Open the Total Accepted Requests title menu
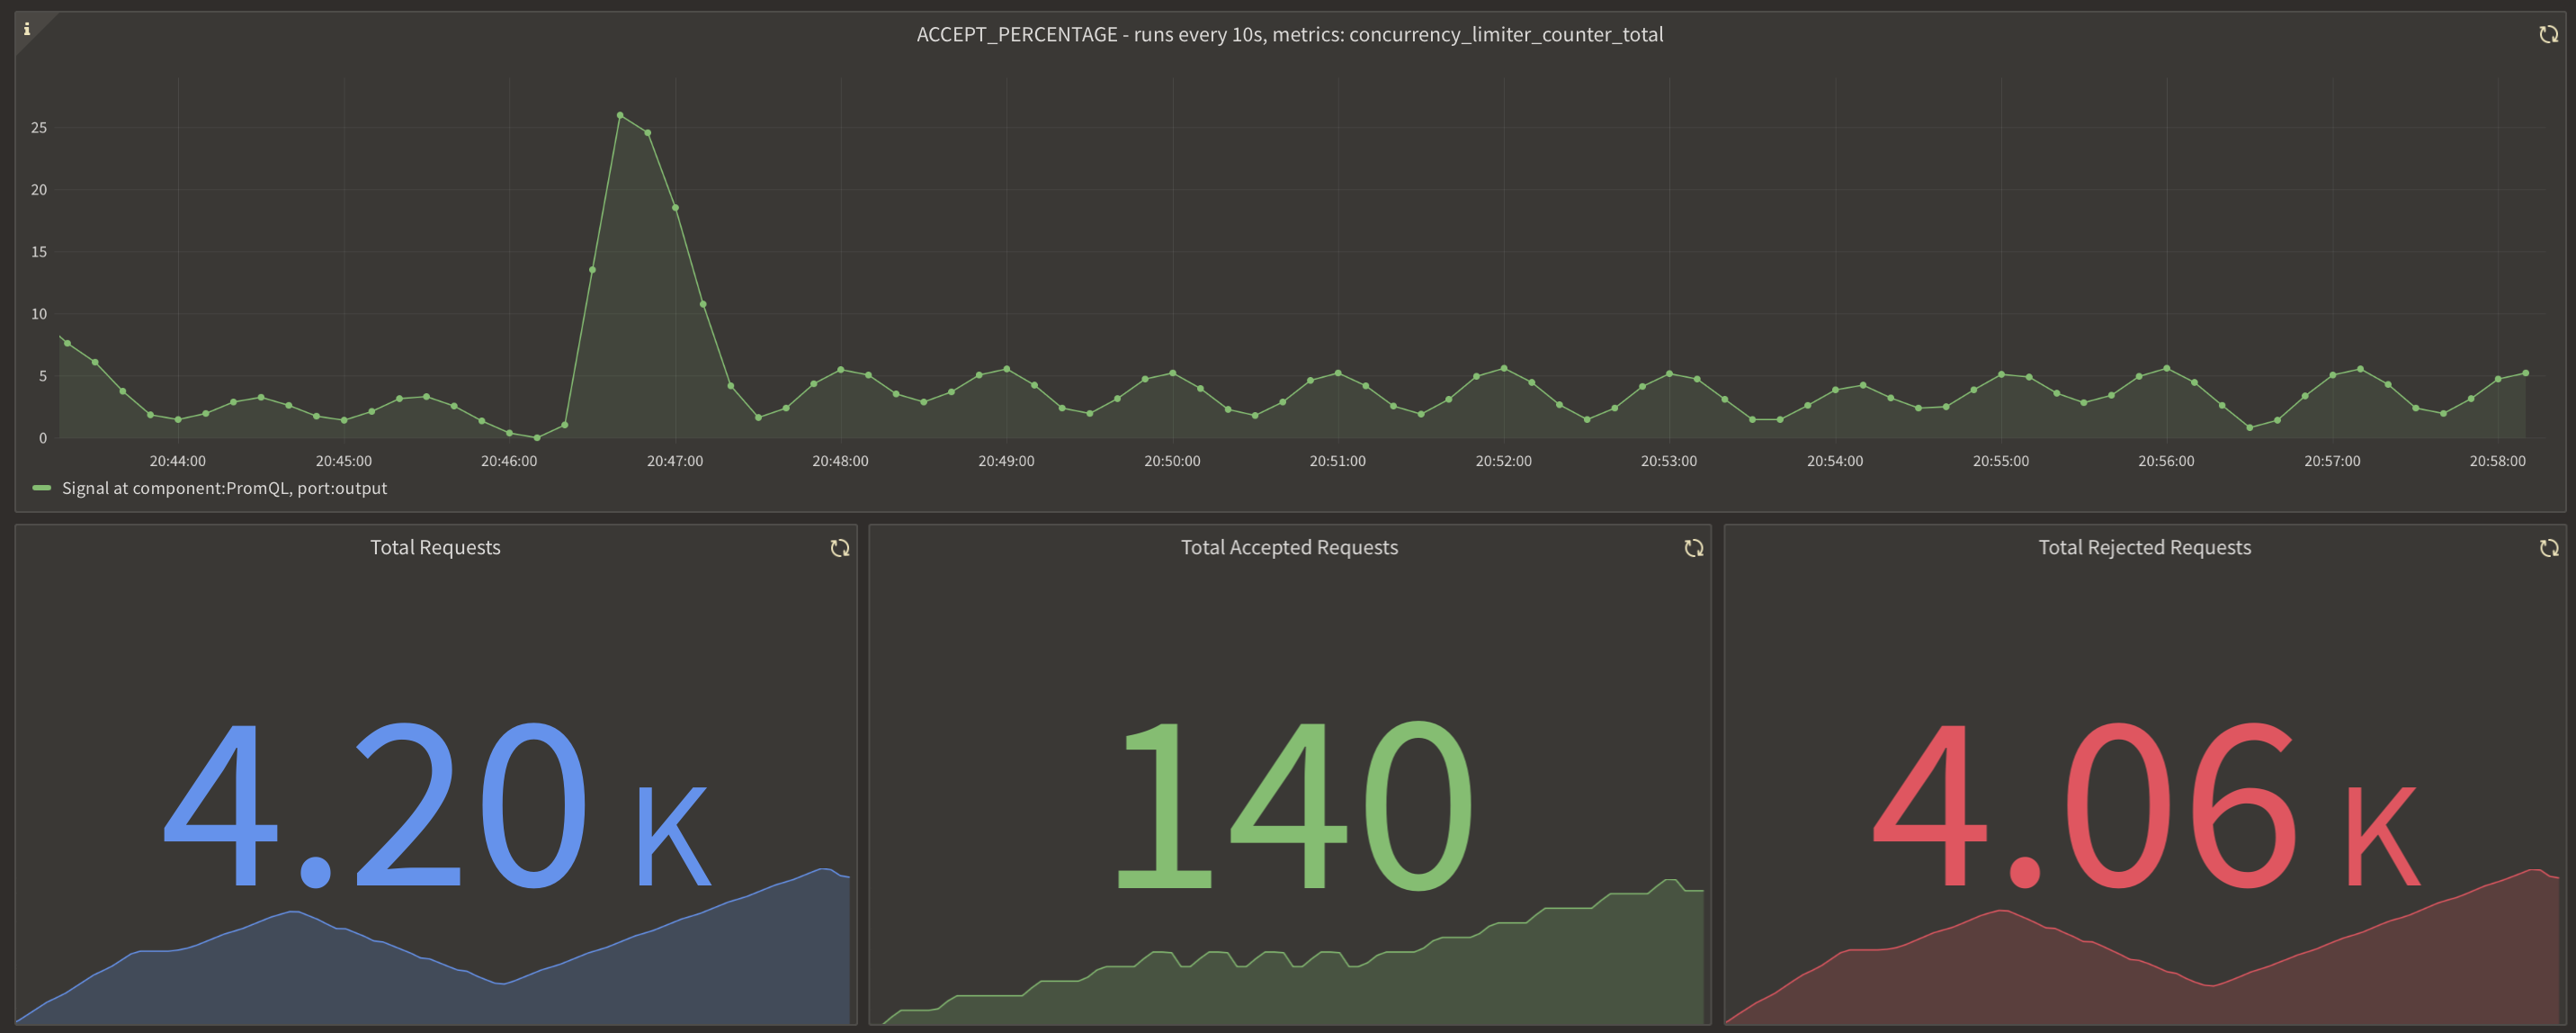This screenshot has width=2576, height=1033. (1289, 547)
